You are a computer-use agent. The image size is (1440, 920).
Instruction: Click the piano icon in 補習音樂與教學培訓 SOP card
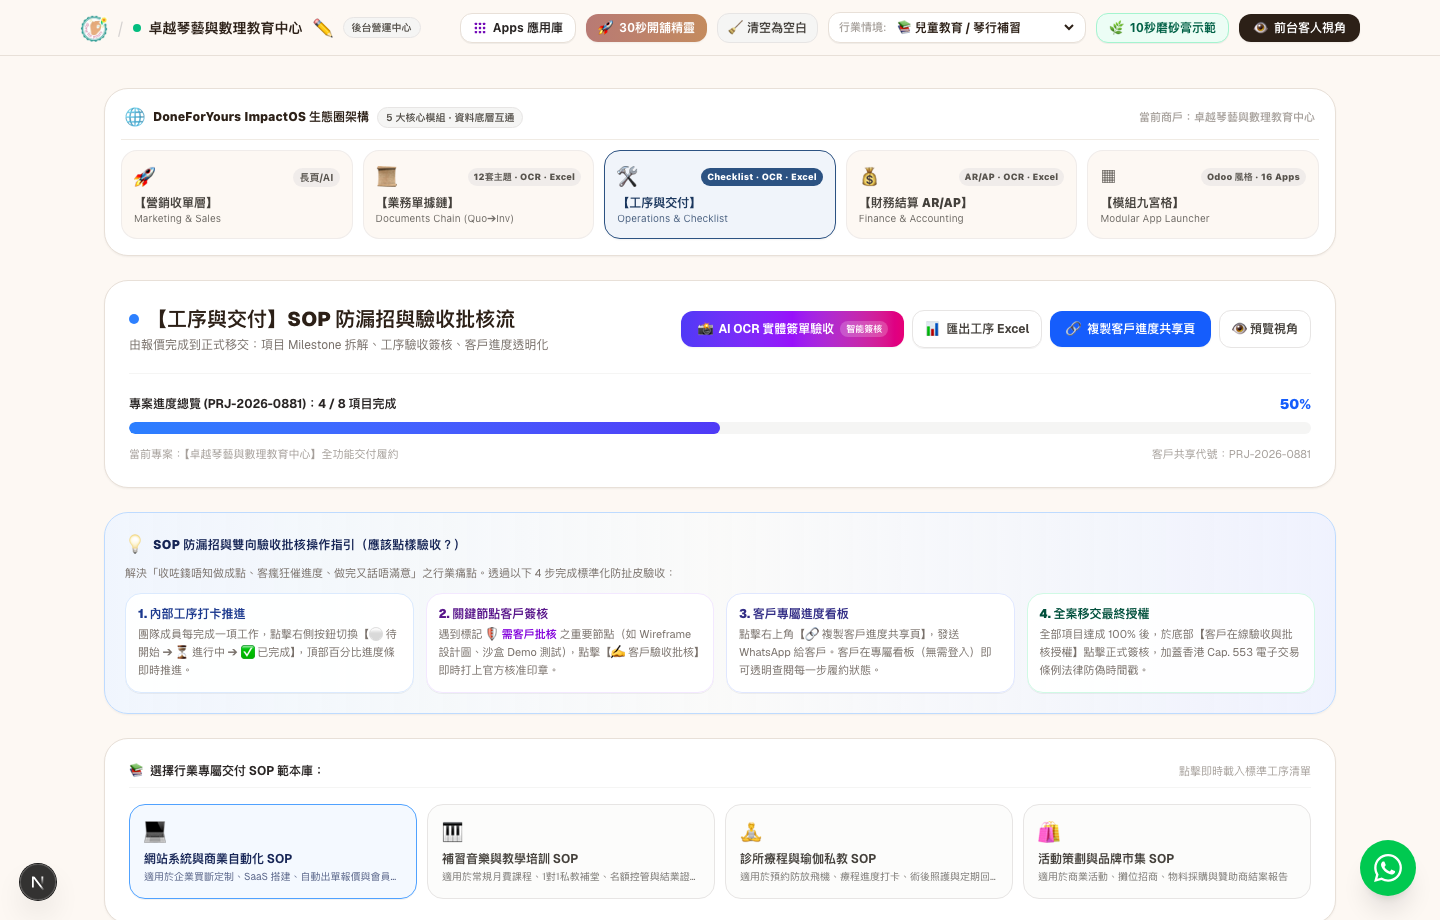(453, 831)
